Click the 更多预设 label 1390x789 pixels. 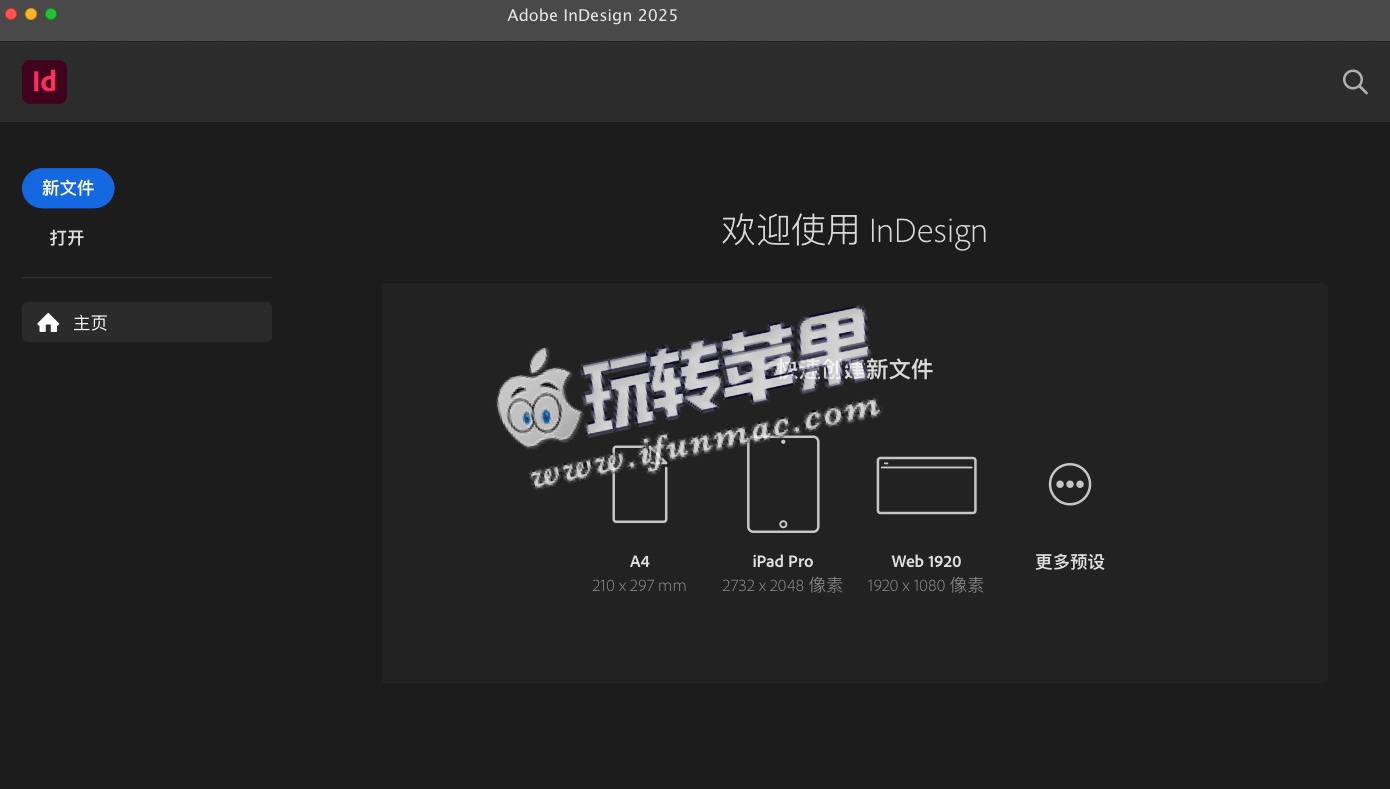pyautogui.click(x=1070, y=562)
